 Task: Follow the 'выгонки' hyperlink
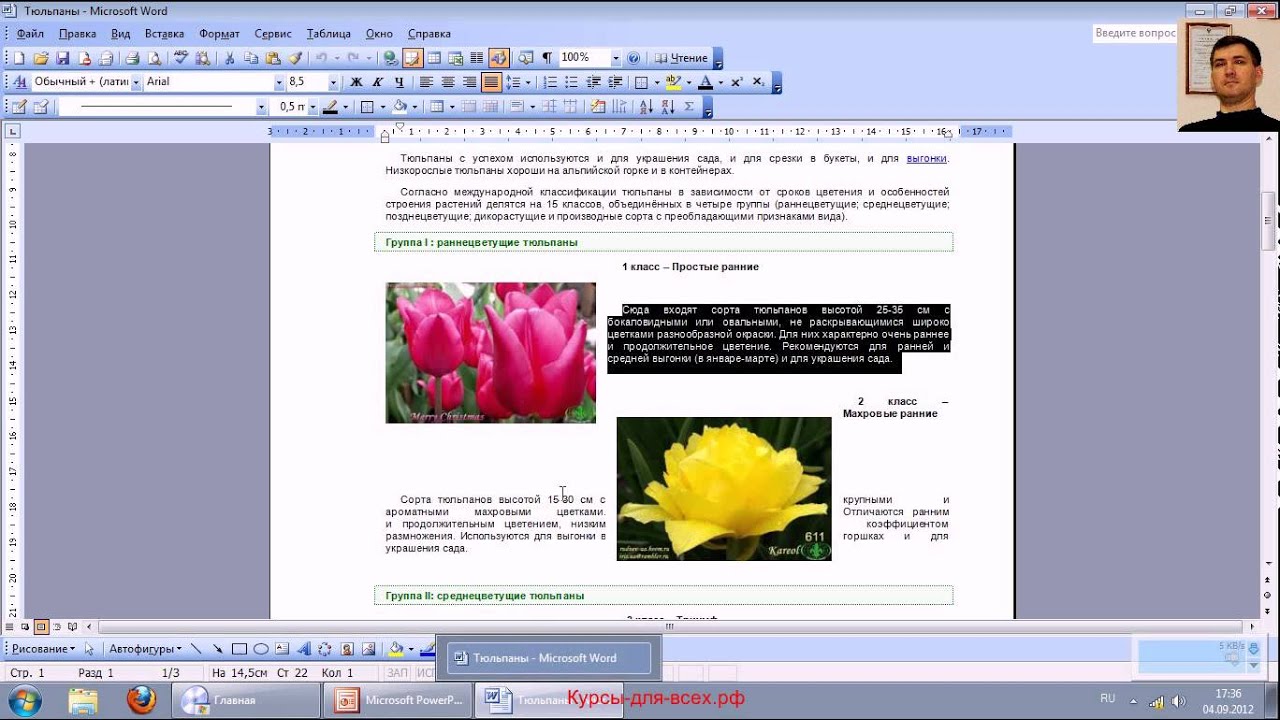coord(926,158)
